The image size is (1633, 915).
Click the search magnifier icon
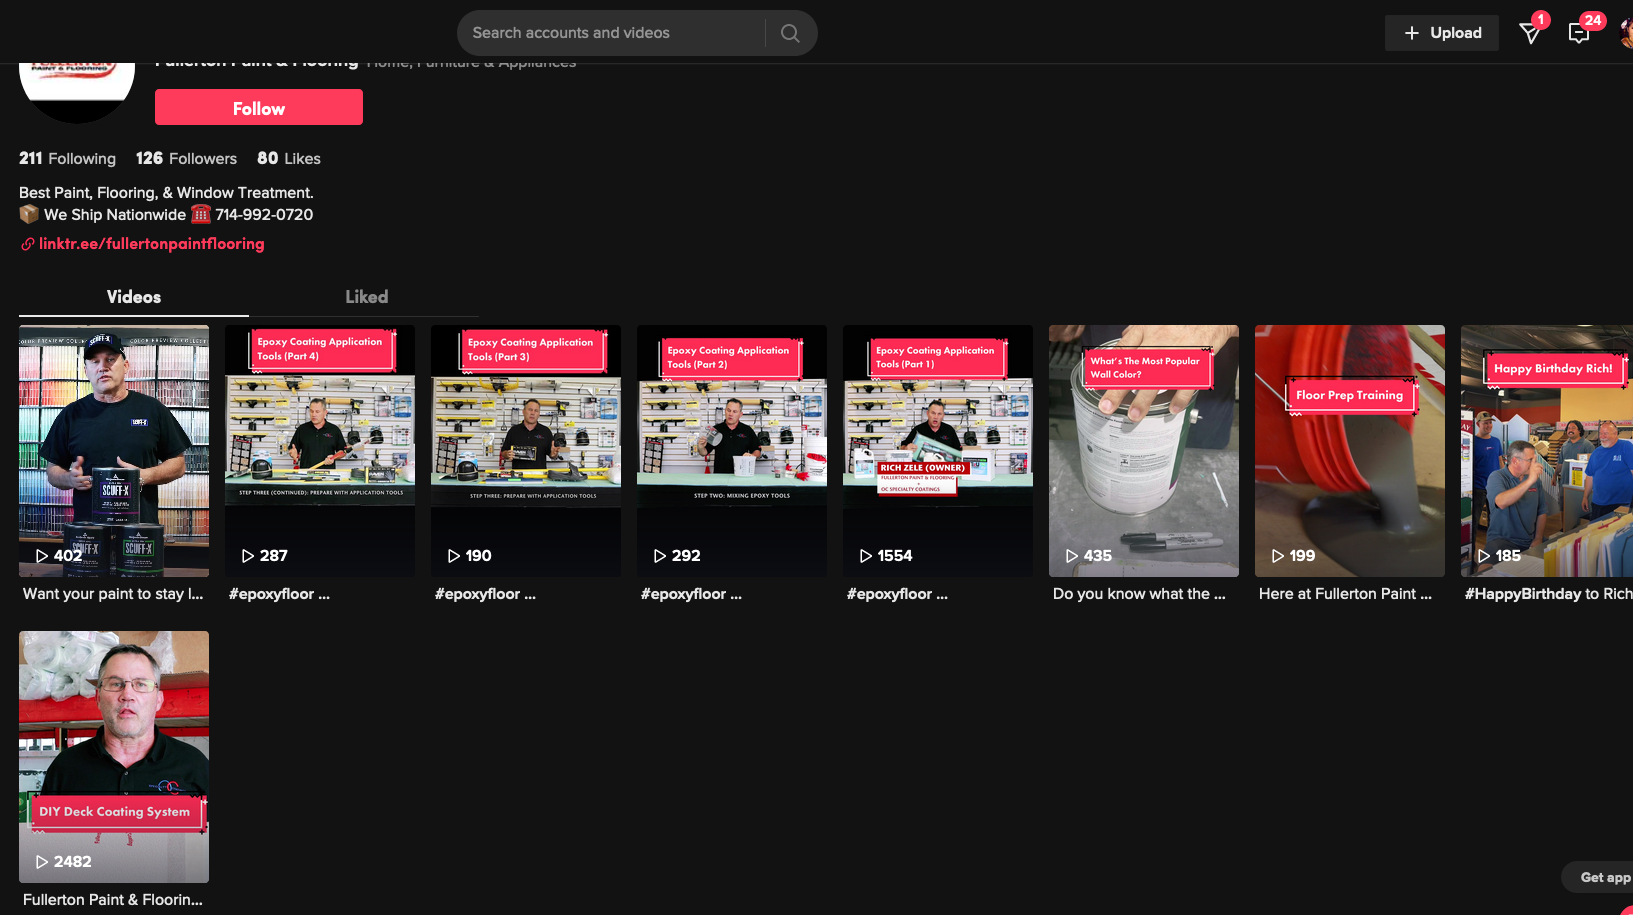[x=790, y=33]
